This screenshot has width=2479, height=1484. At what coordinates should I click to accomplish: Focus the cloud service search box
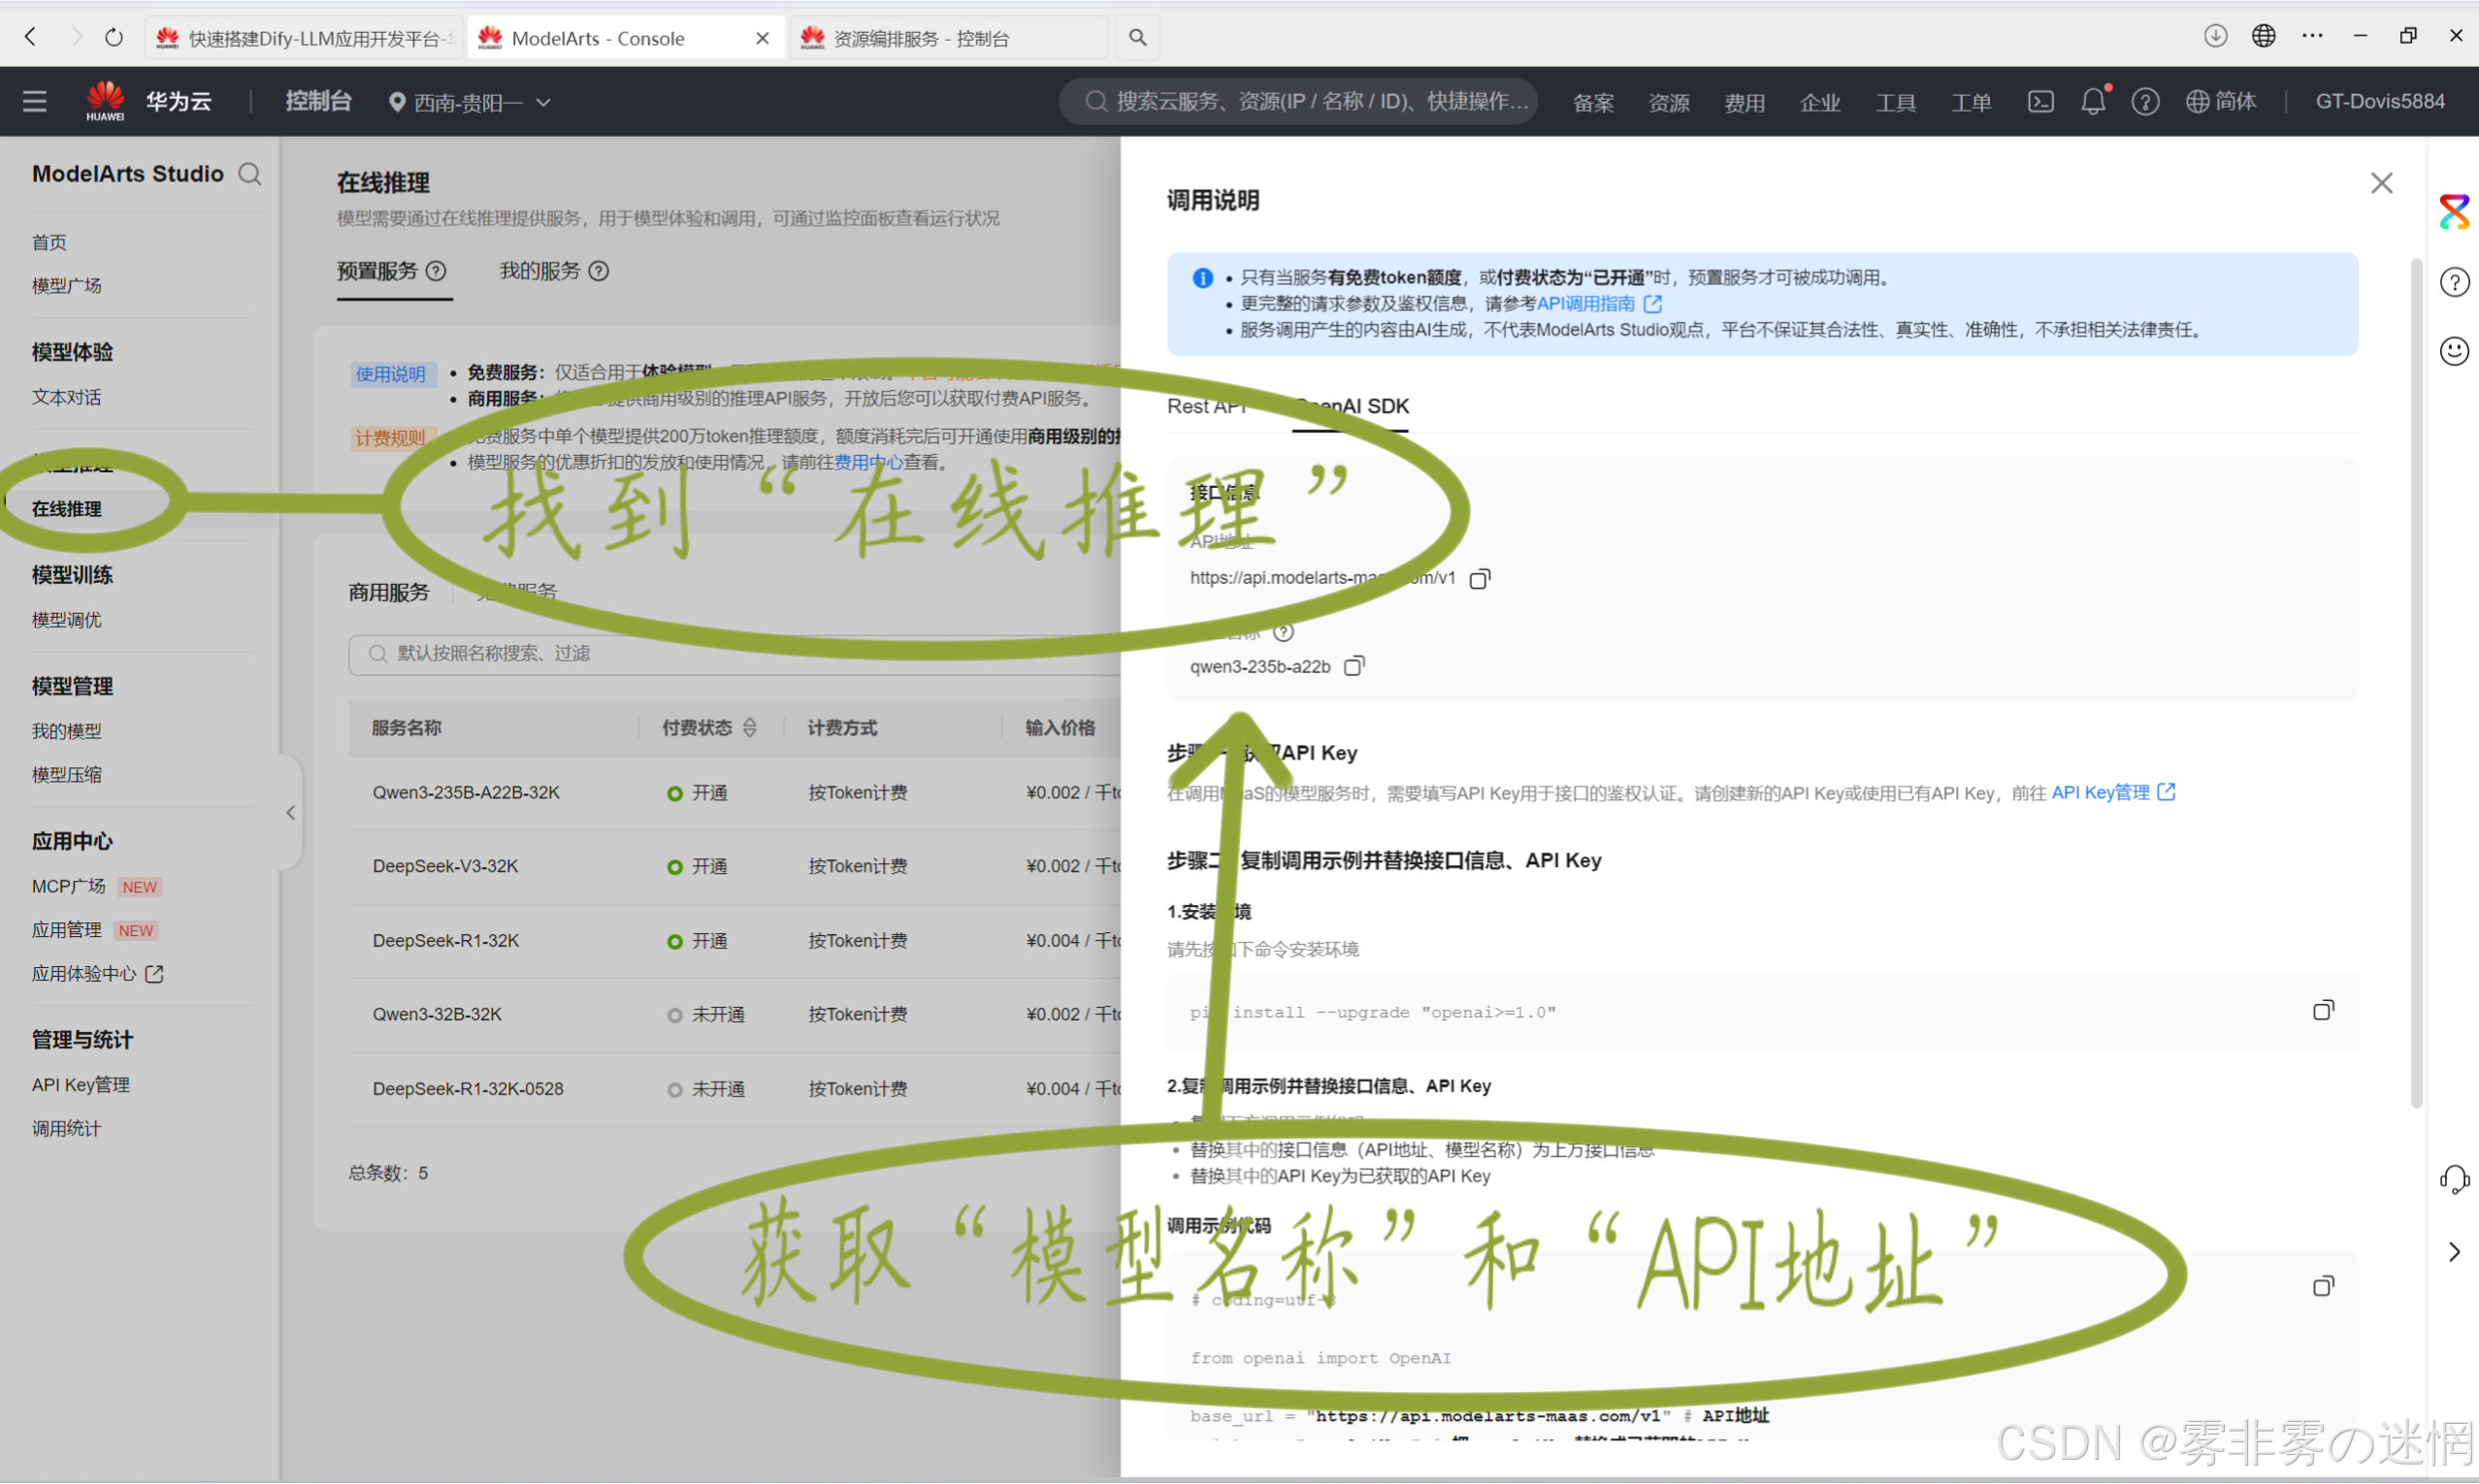[x=1297, y=101]
